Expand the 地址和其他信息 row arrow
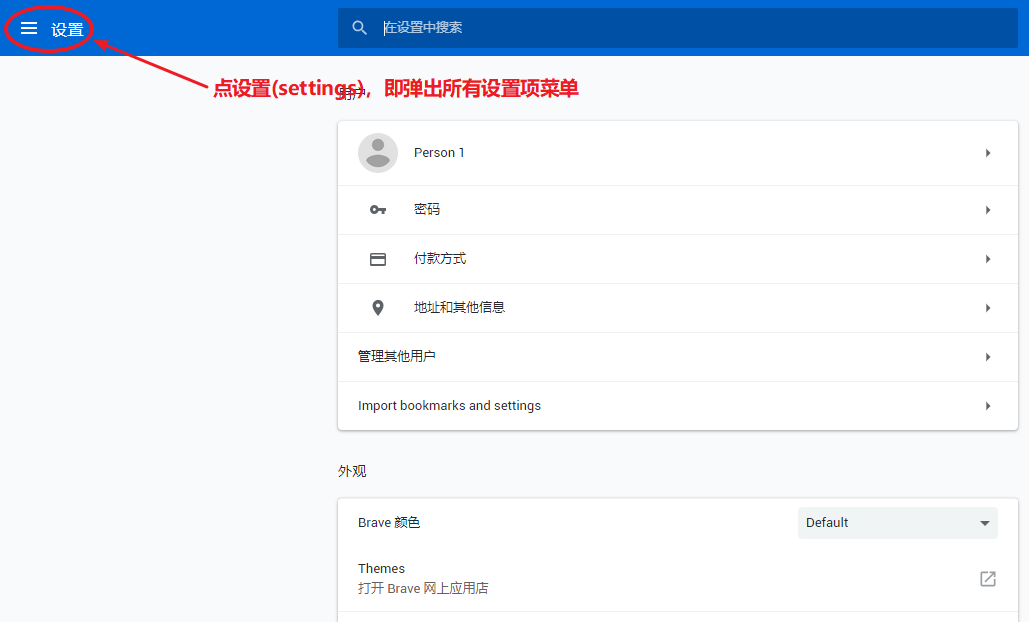1029x622 pixels. coord(988,308)
